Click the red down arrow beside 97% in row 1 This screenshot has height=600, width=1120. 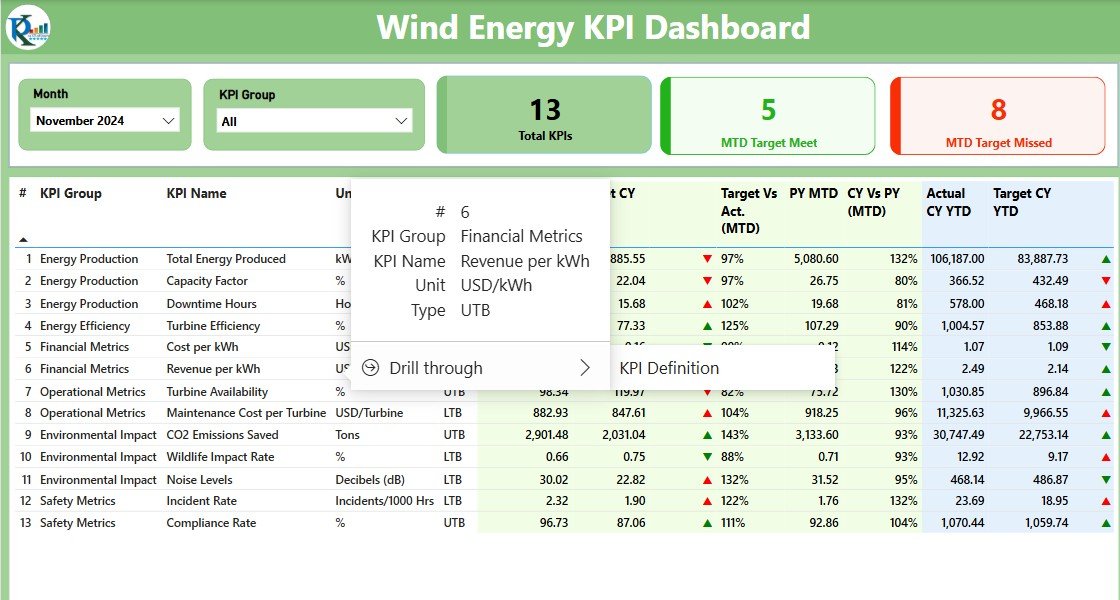707,259
